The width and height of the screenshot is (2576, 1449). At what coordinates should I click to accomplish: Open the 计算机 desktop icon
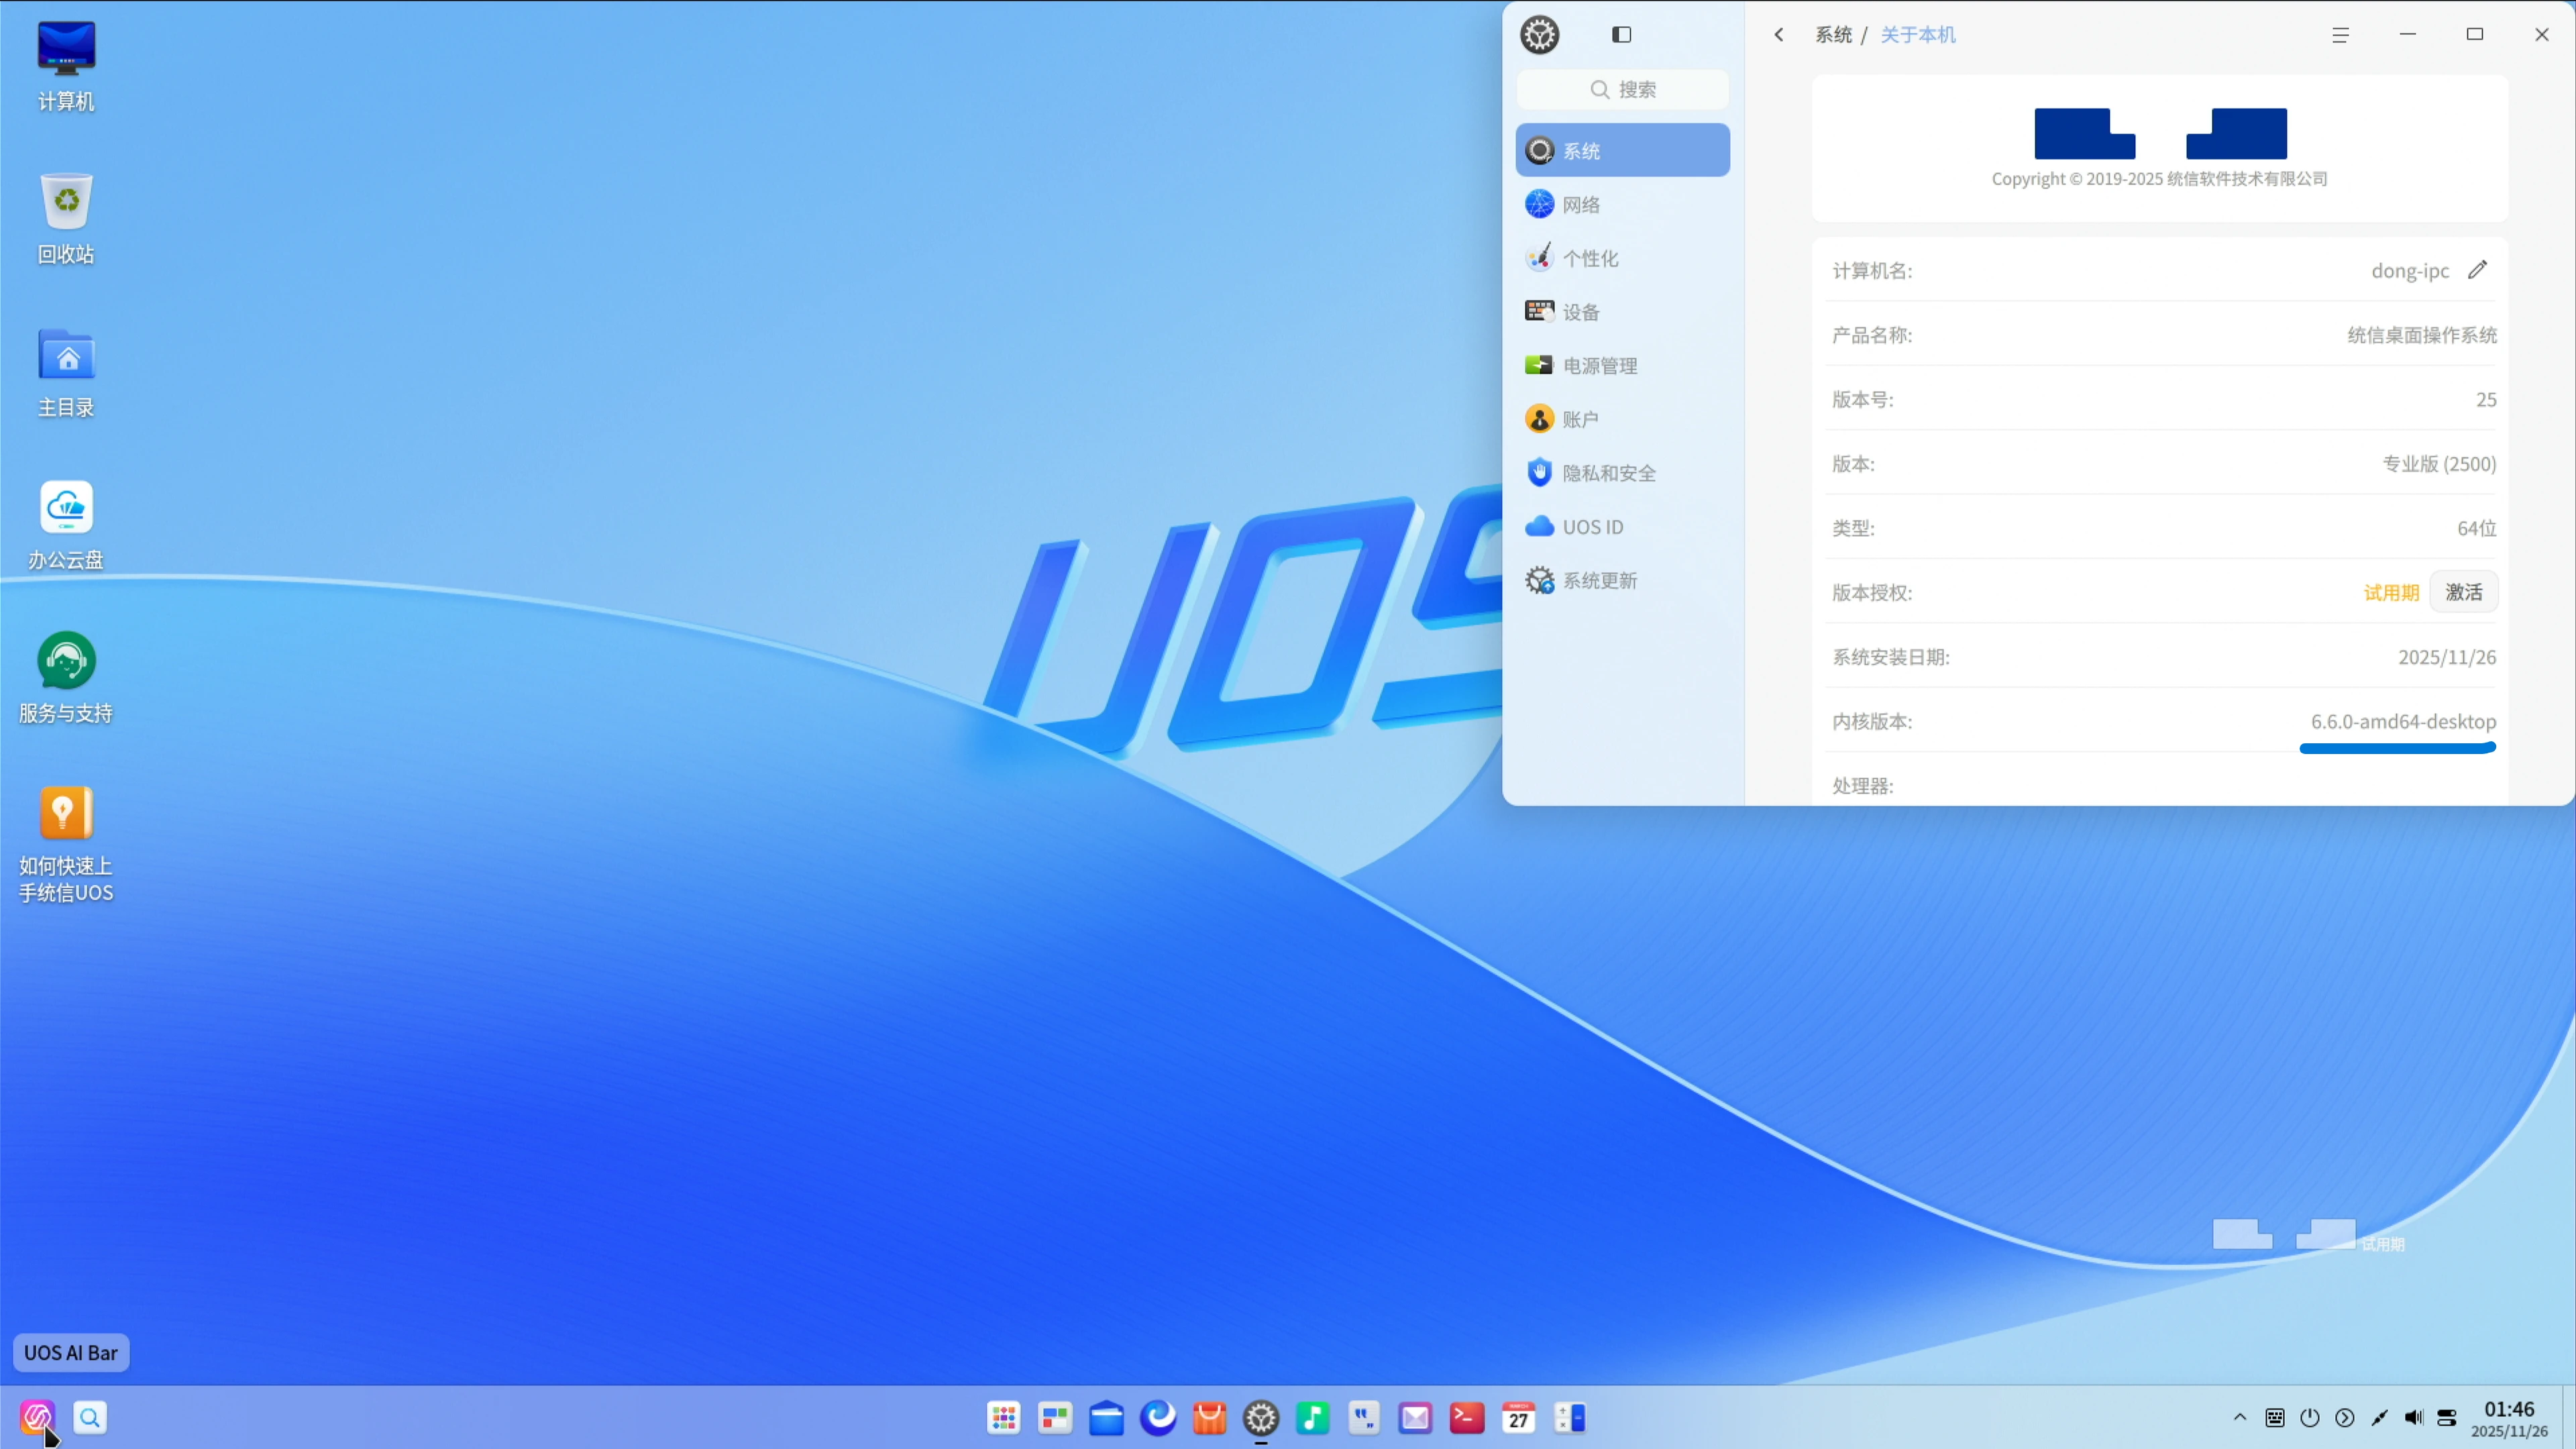pos(66,66)
